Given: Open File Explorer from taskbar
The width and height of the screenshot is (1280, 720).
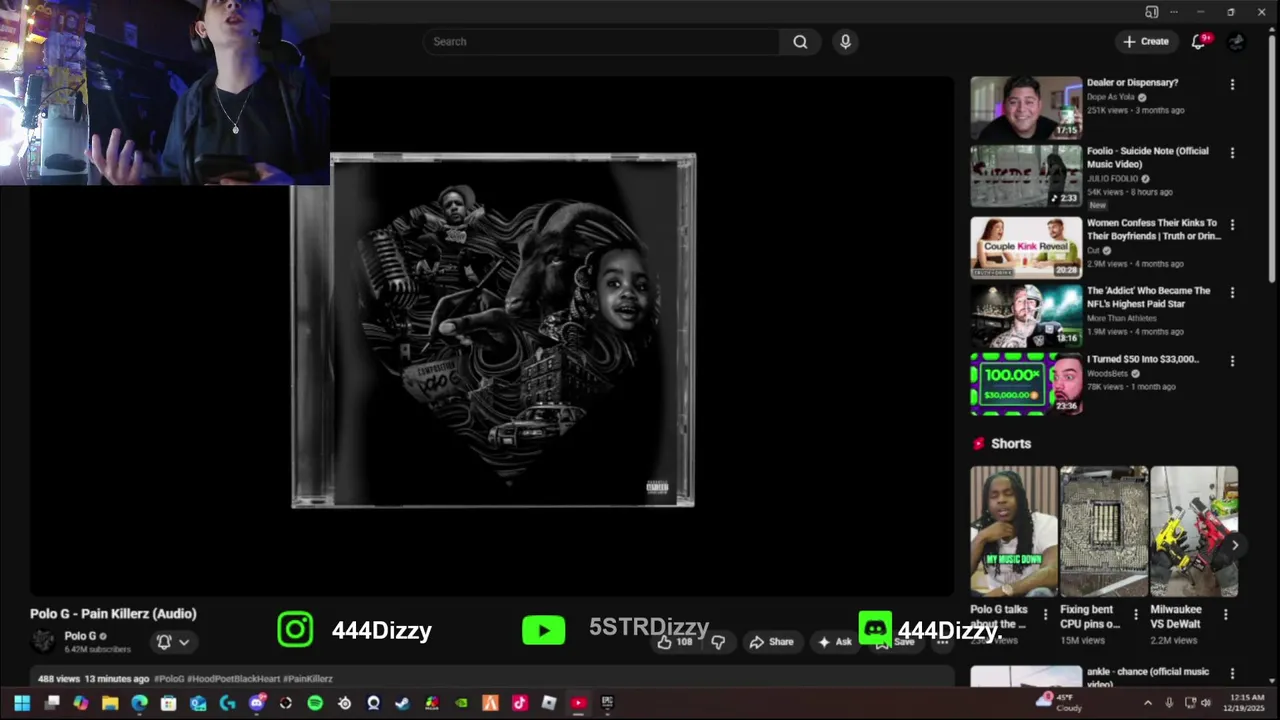Looking at the screenshot, I should [x=110, y=703].
